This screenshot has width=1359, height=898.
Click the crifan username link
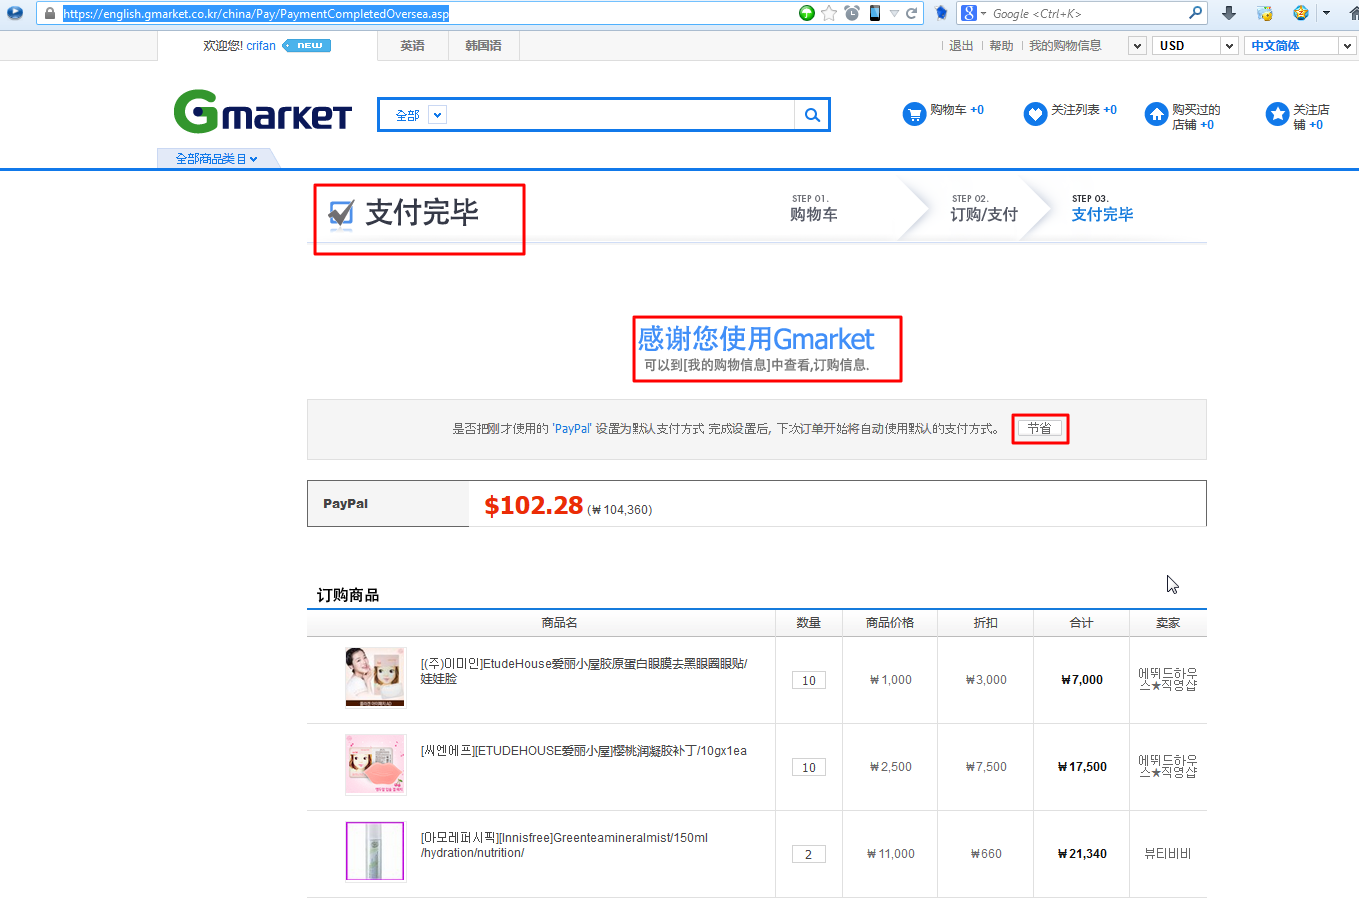click(x=261, y=46)
